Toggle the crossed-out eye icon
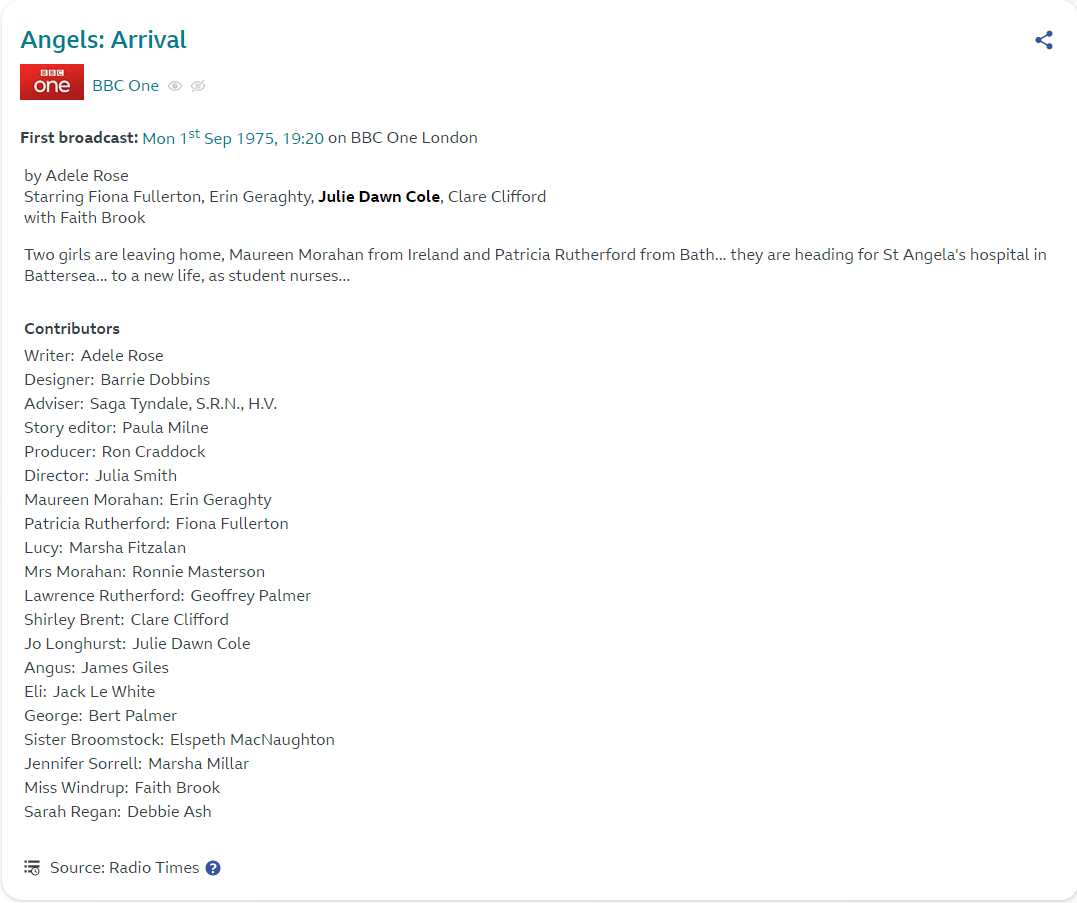Screen dimensions: 1077x903 tap(198, 86)
